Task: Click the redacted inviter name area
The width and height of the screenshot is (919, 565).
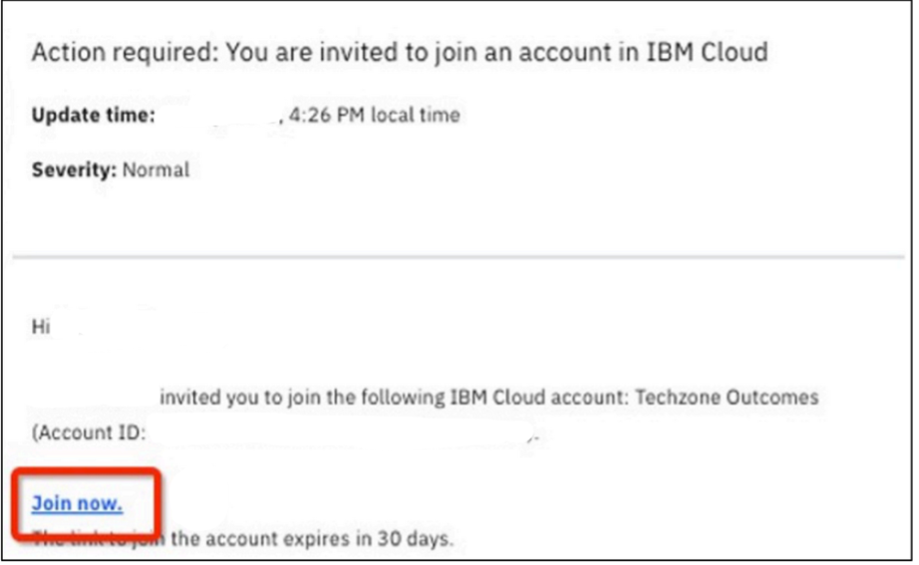Action: 93,398
